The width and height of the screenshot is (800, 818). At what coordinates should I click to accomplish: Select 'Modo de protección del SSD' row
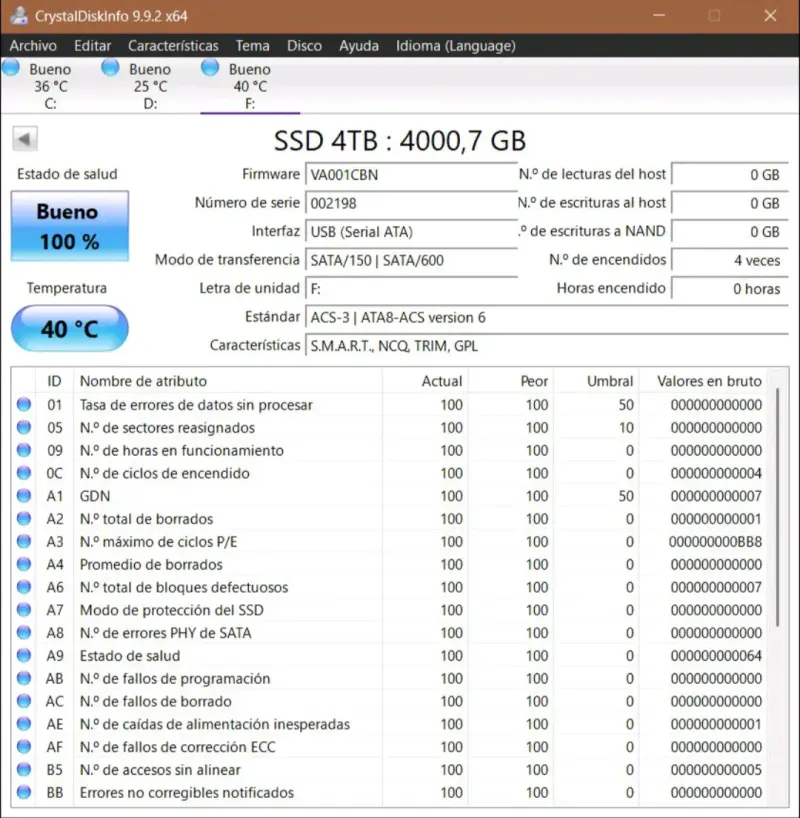[x=390, y=610]
